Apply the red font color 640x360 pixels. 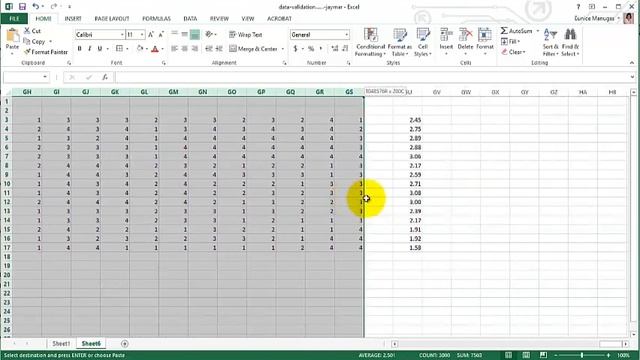pyautogui.click(x=155, y=49)
